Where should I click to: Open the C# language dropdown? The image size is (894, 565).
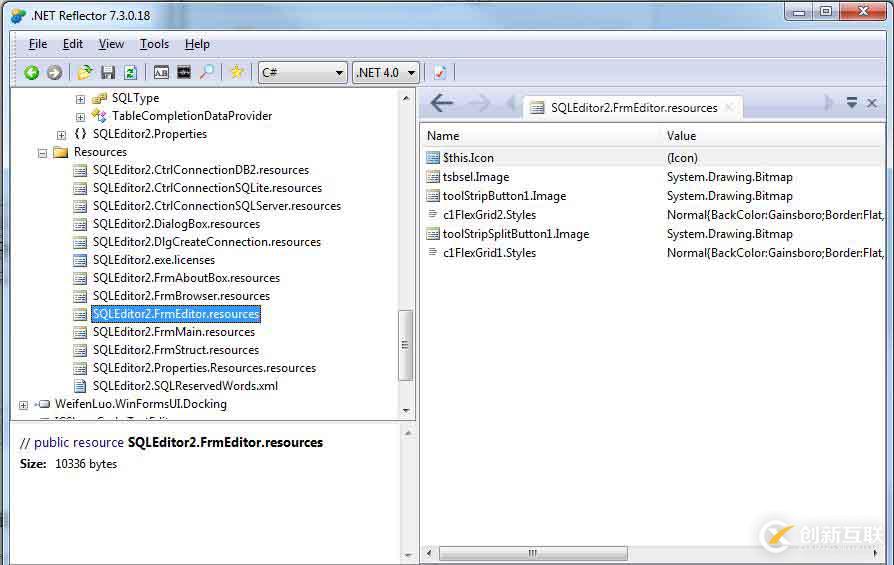click(x=303, y=72)
